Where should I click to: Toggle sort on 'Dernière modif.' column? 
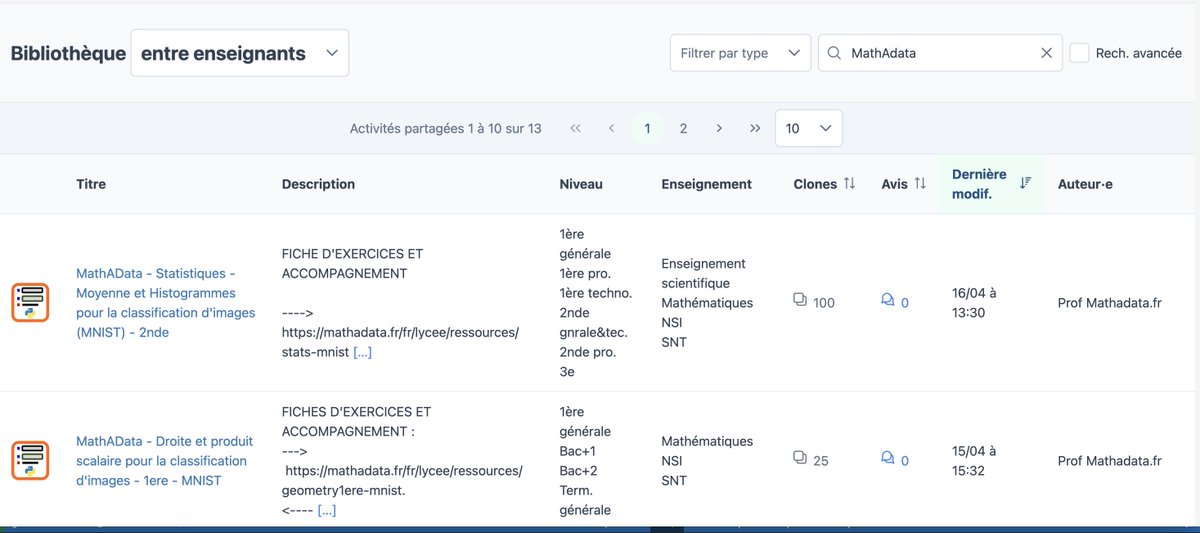(x=992, y=183)
